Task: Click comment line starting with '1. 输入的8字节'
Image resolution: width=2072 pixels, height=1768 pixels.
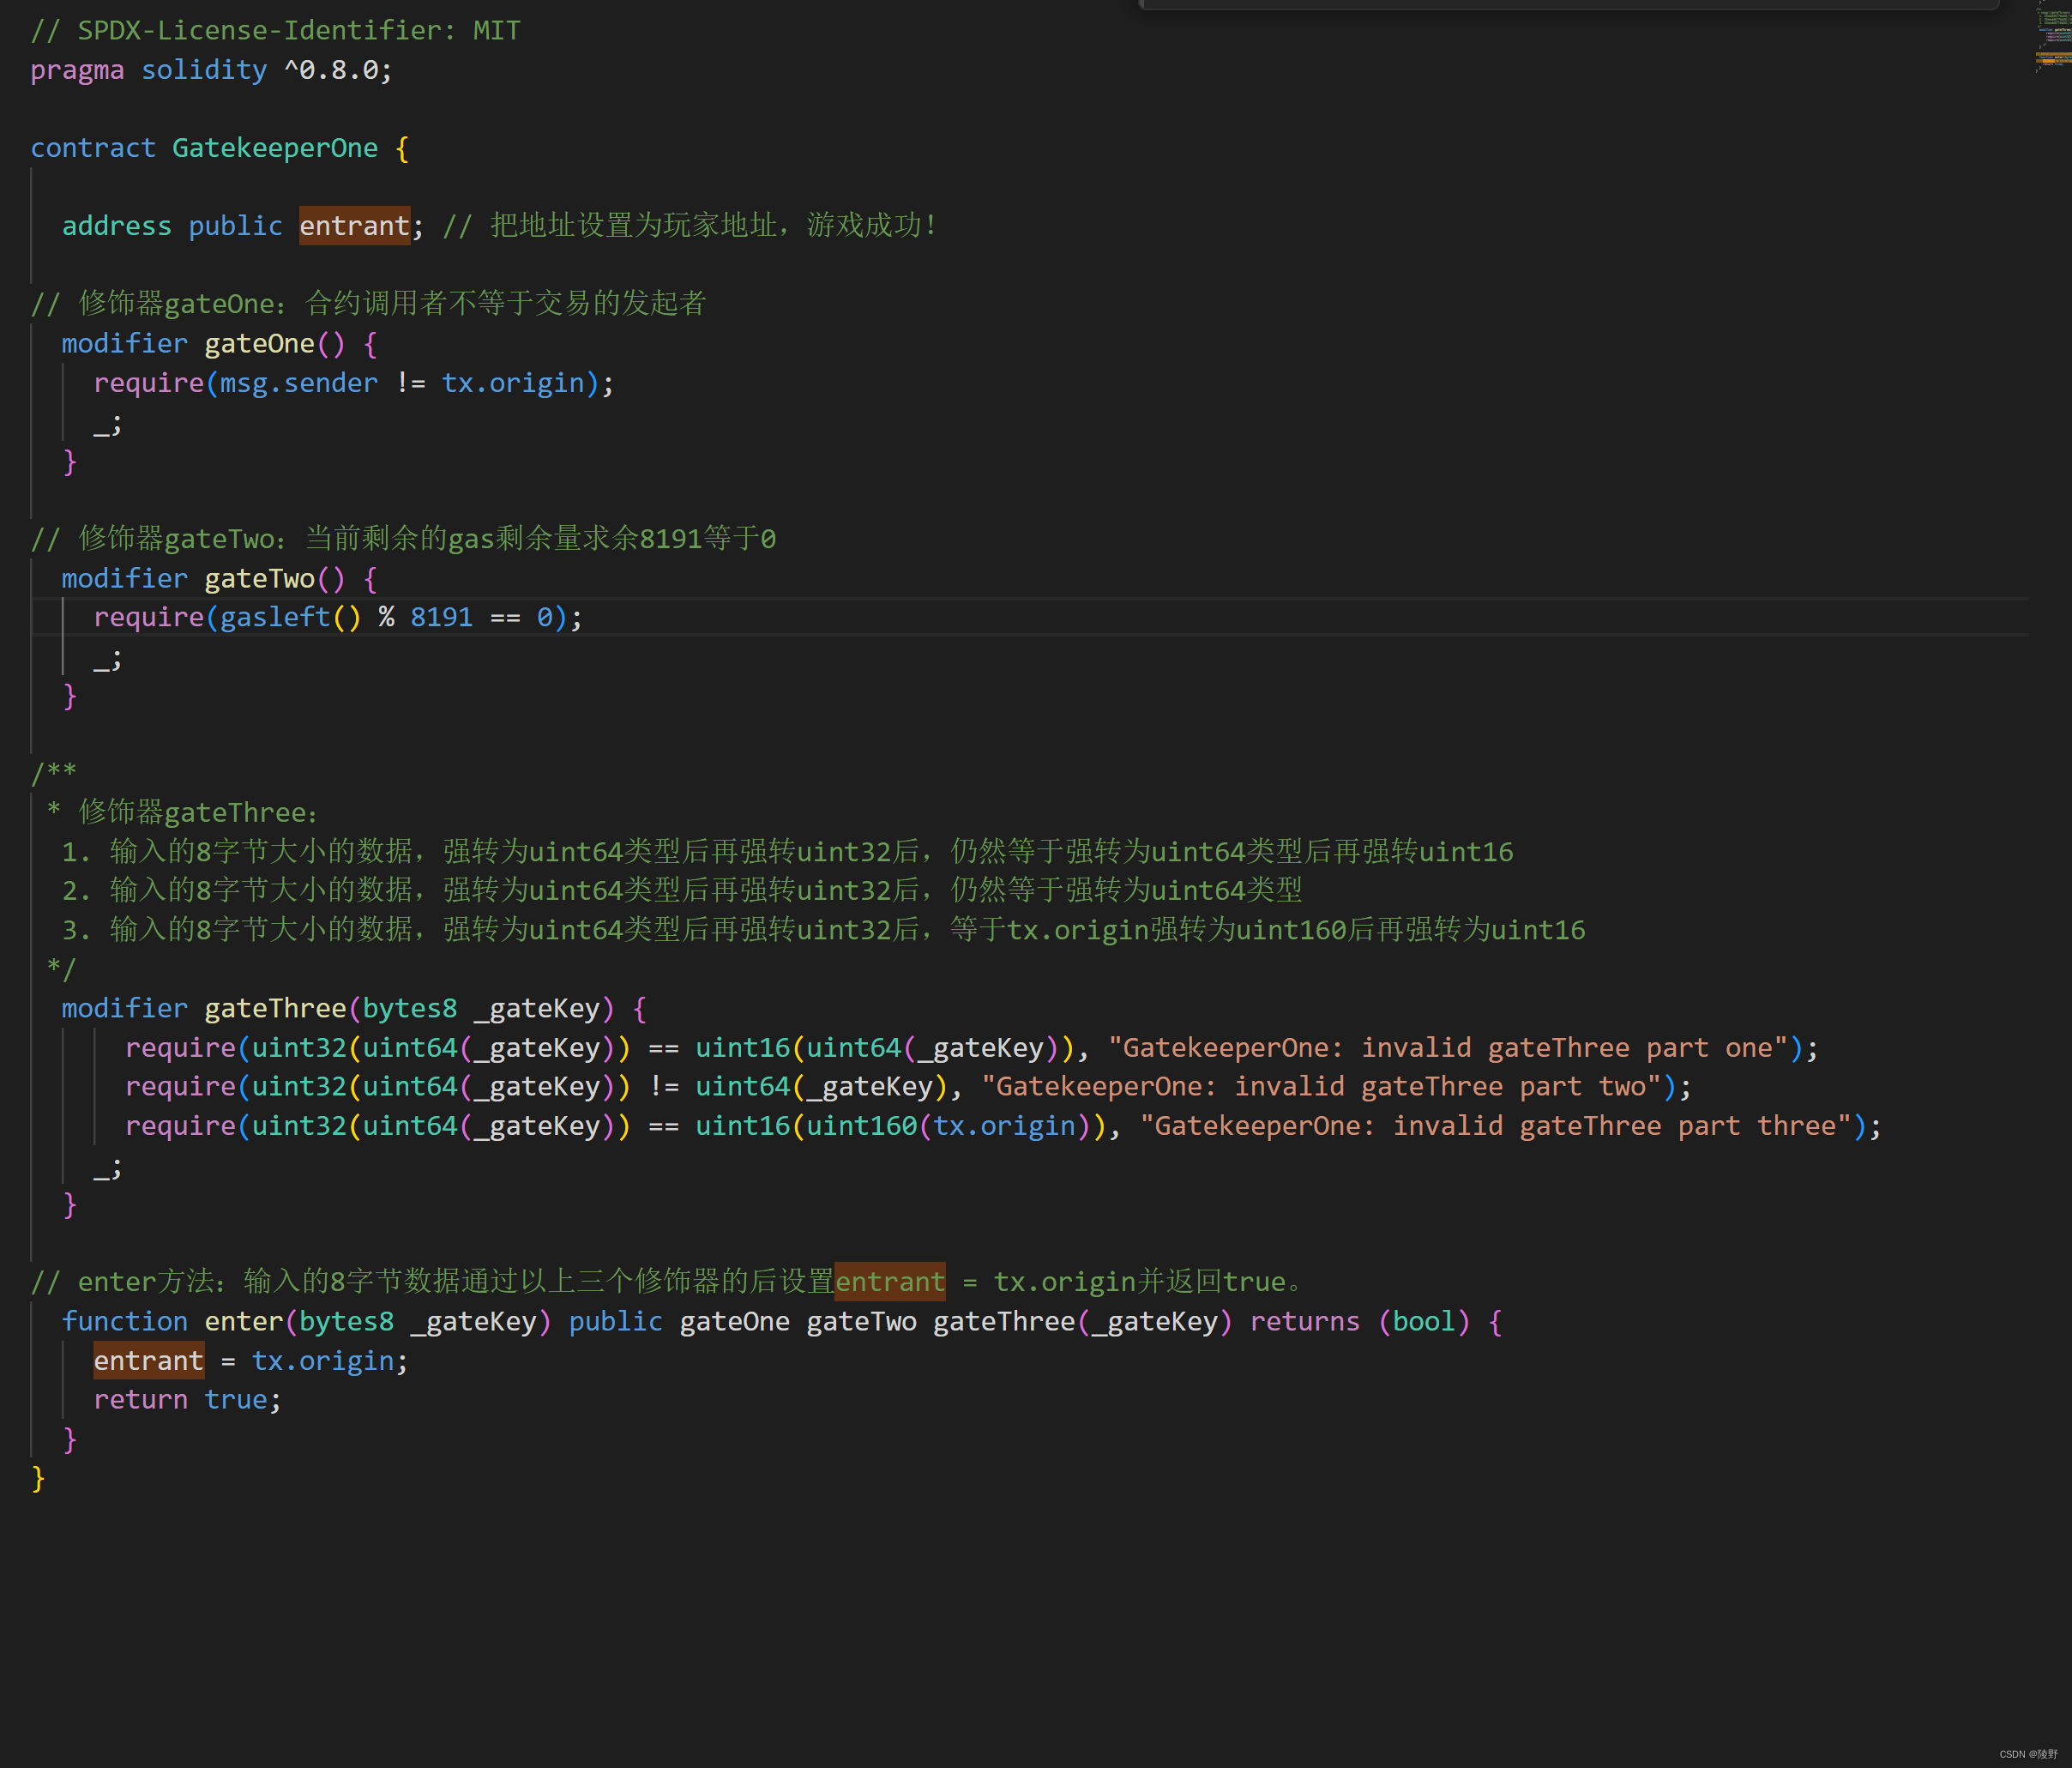Action: 788,851
